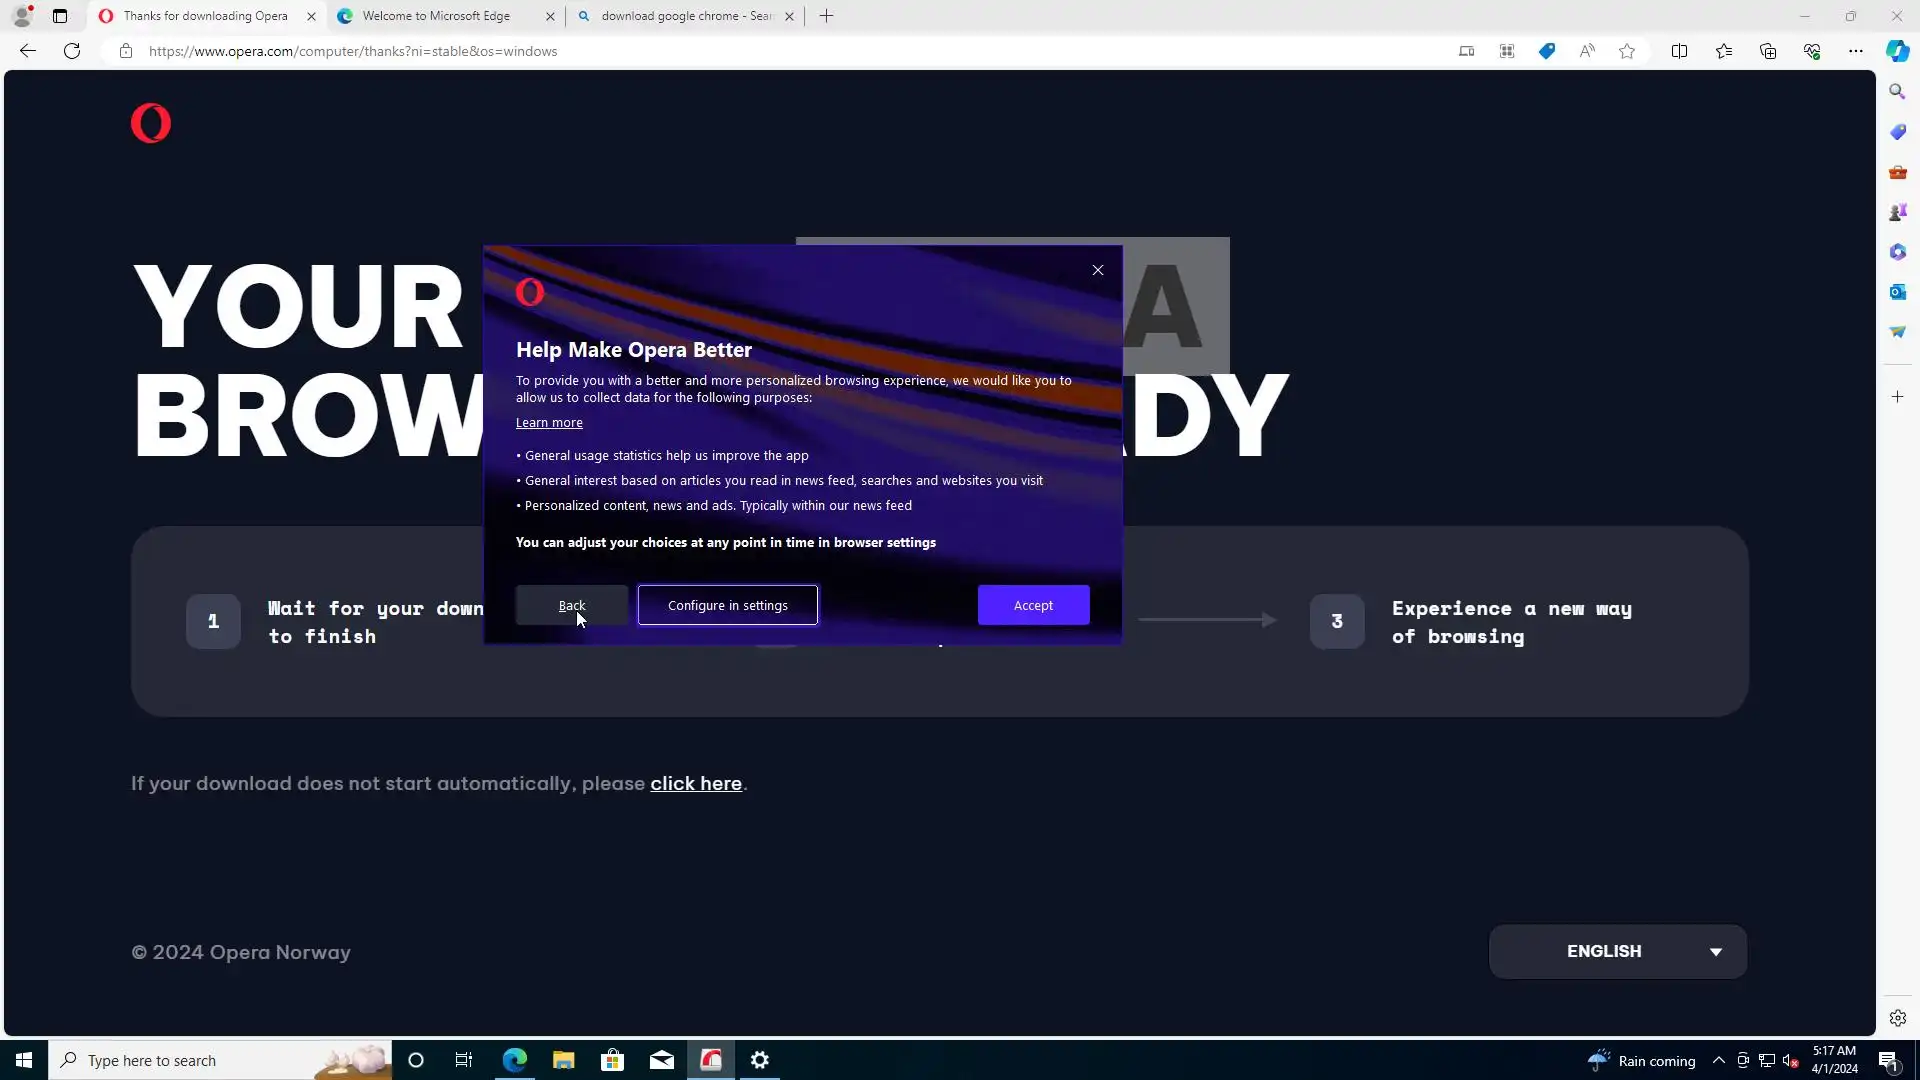Image resolution: width=1920 pixels, height=1080 pixels.
Task: Switch to the download google chrome tab
Action: (685, 16)
